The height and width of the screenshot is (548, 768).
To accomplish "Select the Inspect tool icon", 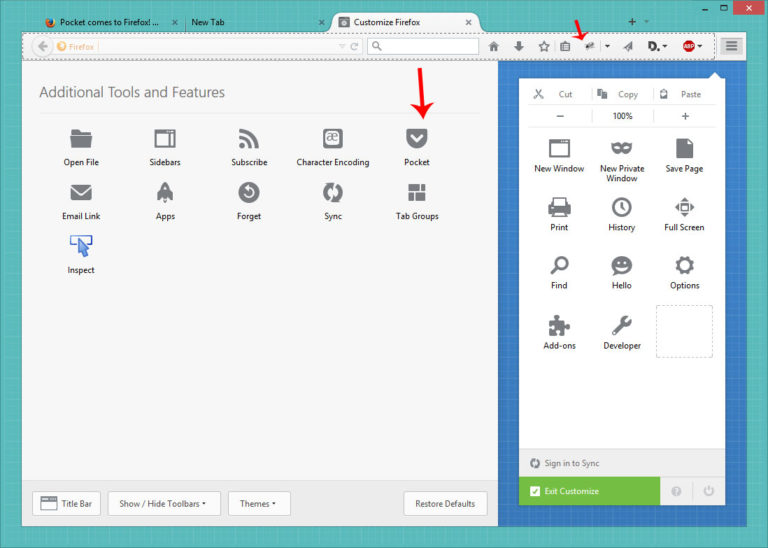I will click(x=81, y=246).
